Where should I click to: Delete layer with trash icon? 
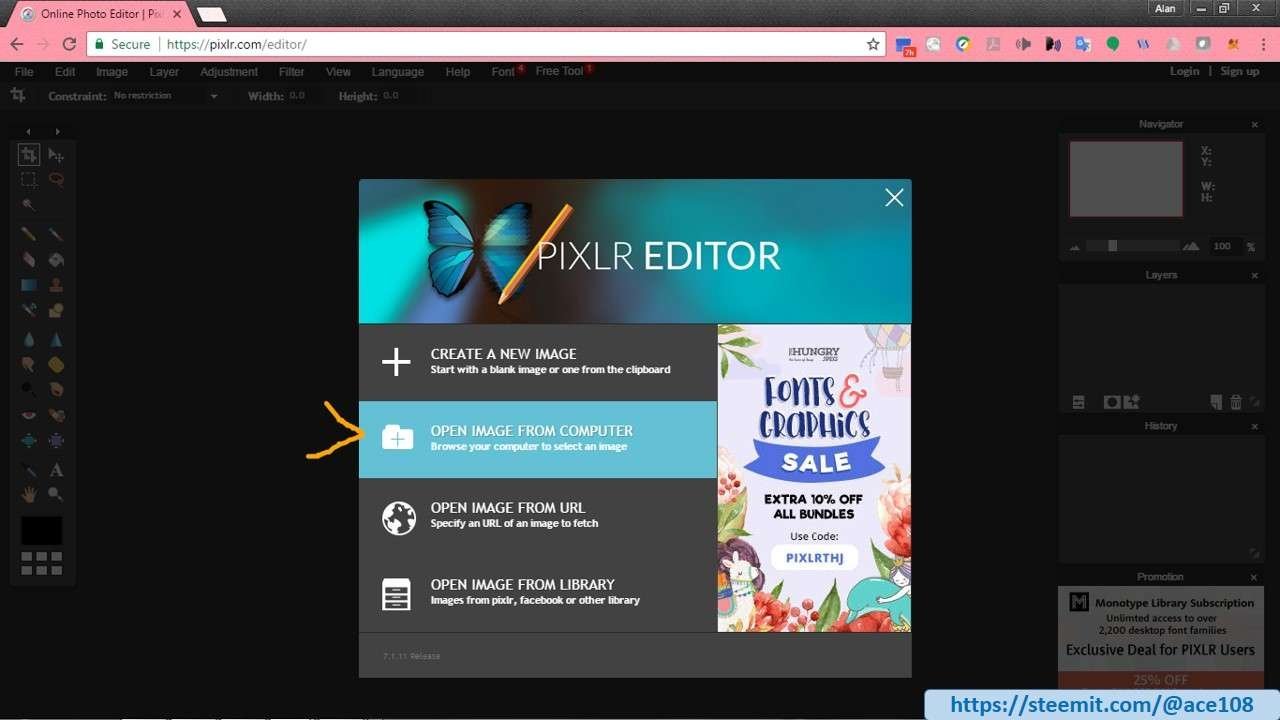(x=1236, y=402)
